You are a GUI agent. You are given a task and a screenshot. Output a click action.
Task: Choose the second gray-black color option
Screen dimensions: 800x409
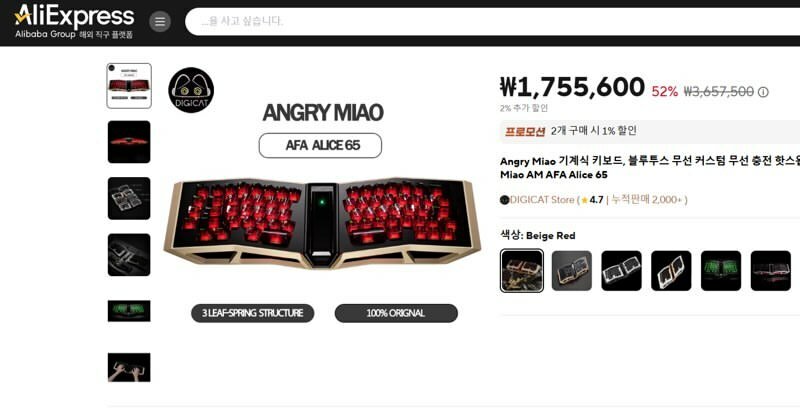click(572, 271)
